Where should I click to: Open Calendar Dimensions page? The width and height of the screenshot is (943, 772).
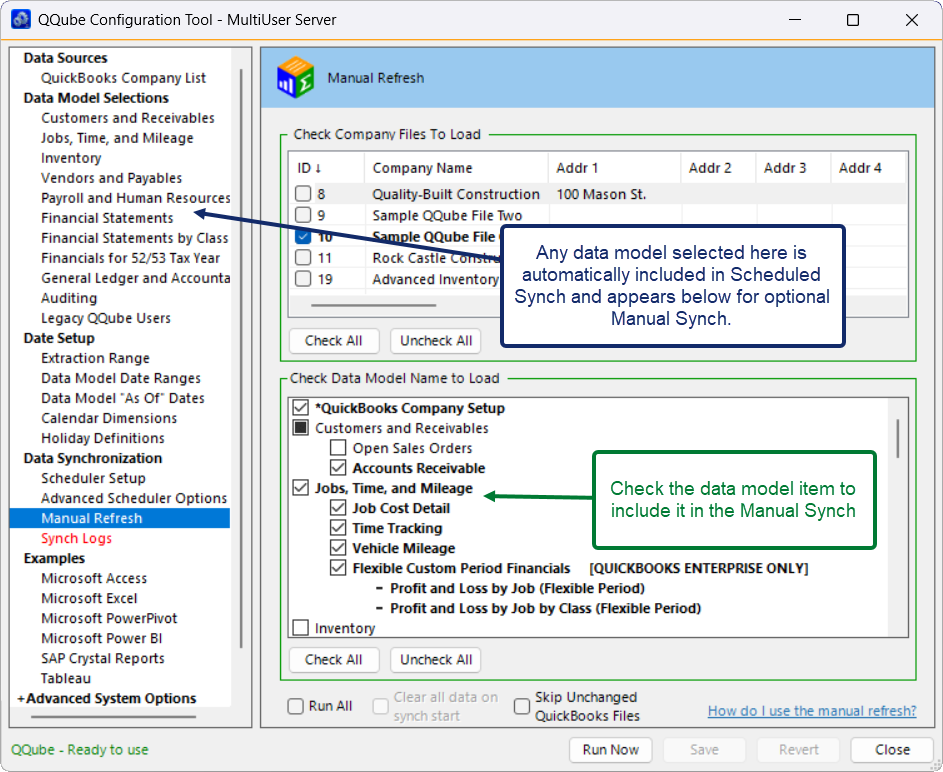[109, 418]
